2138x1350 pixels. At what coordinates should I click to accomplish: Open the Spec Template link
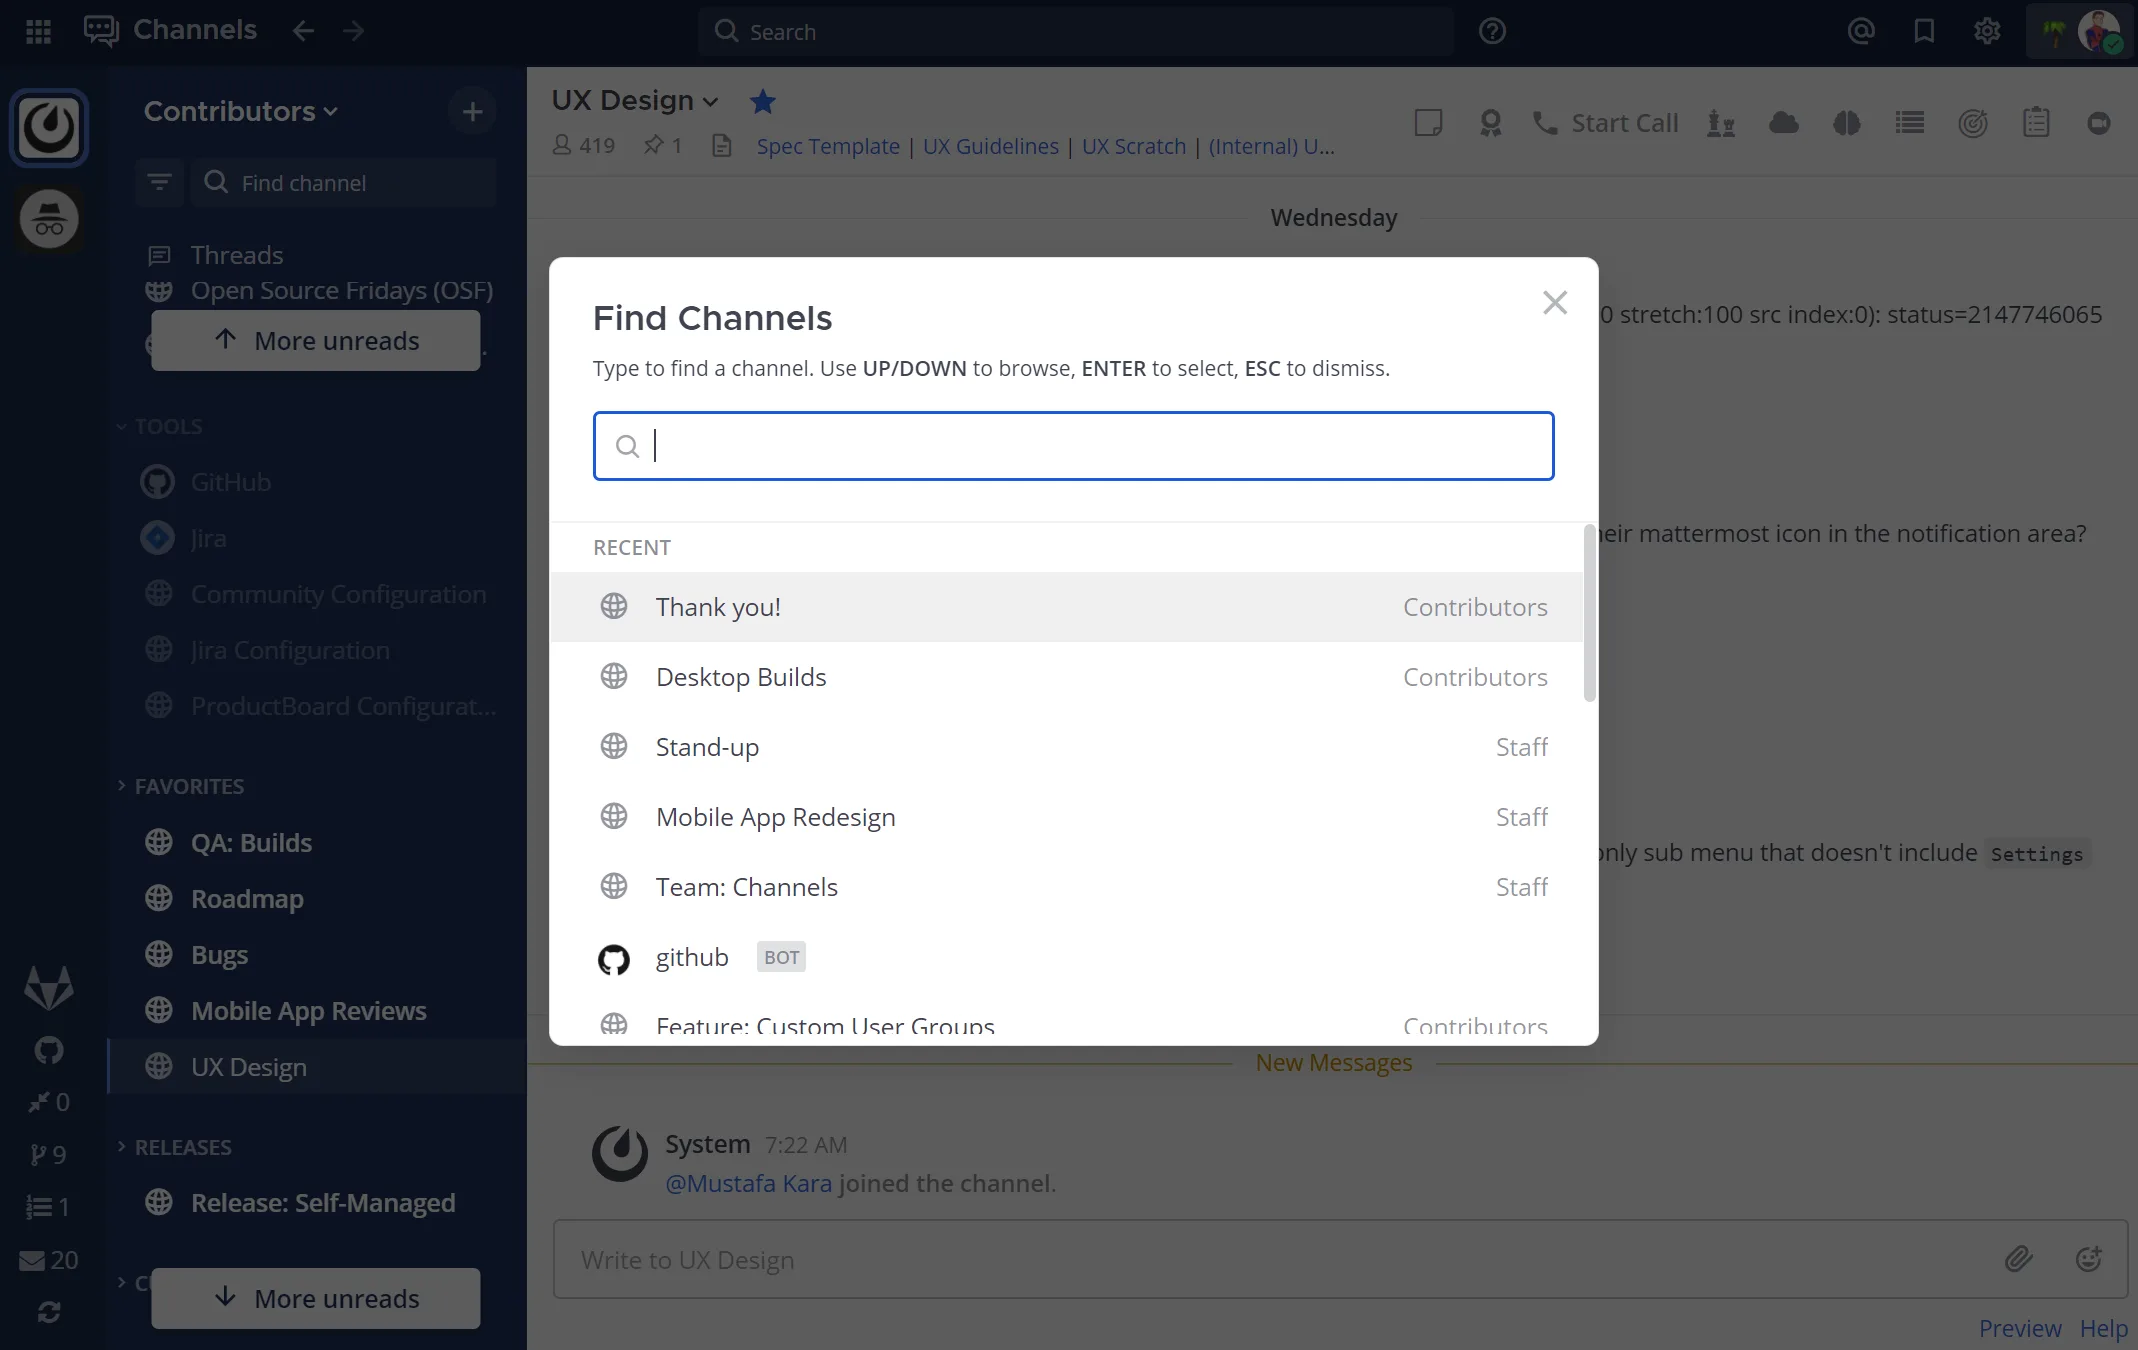pos(827,146)
